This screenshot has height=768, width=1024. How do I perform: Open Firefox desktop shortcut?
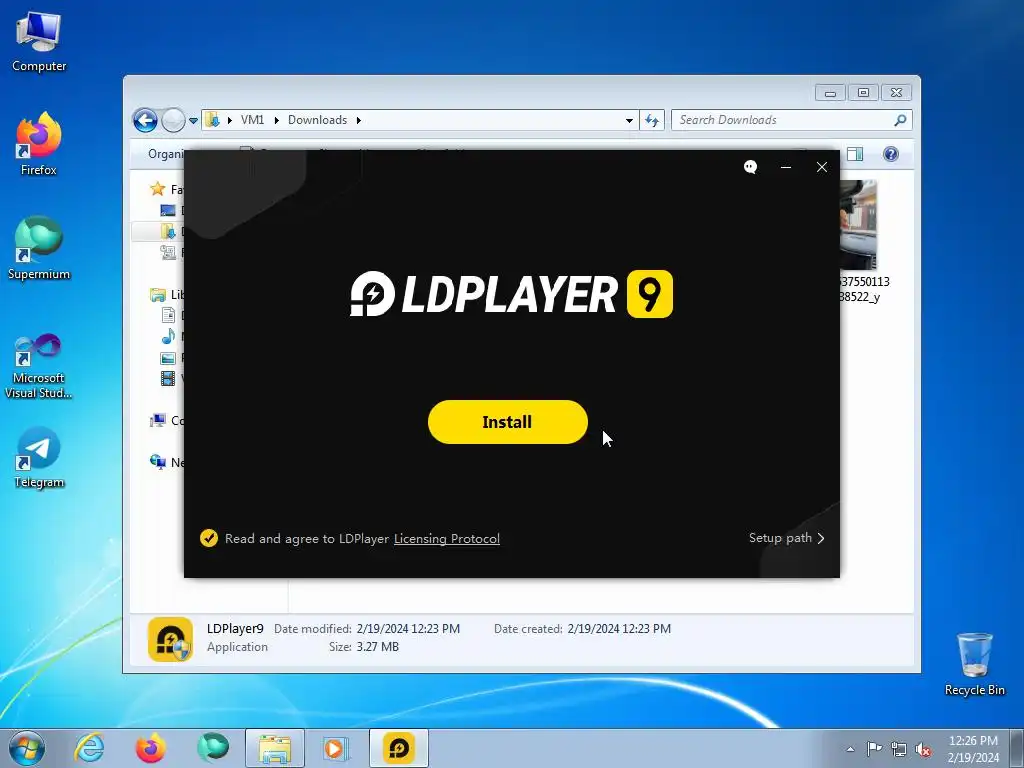pyautogui.click(x=39, y=145)
